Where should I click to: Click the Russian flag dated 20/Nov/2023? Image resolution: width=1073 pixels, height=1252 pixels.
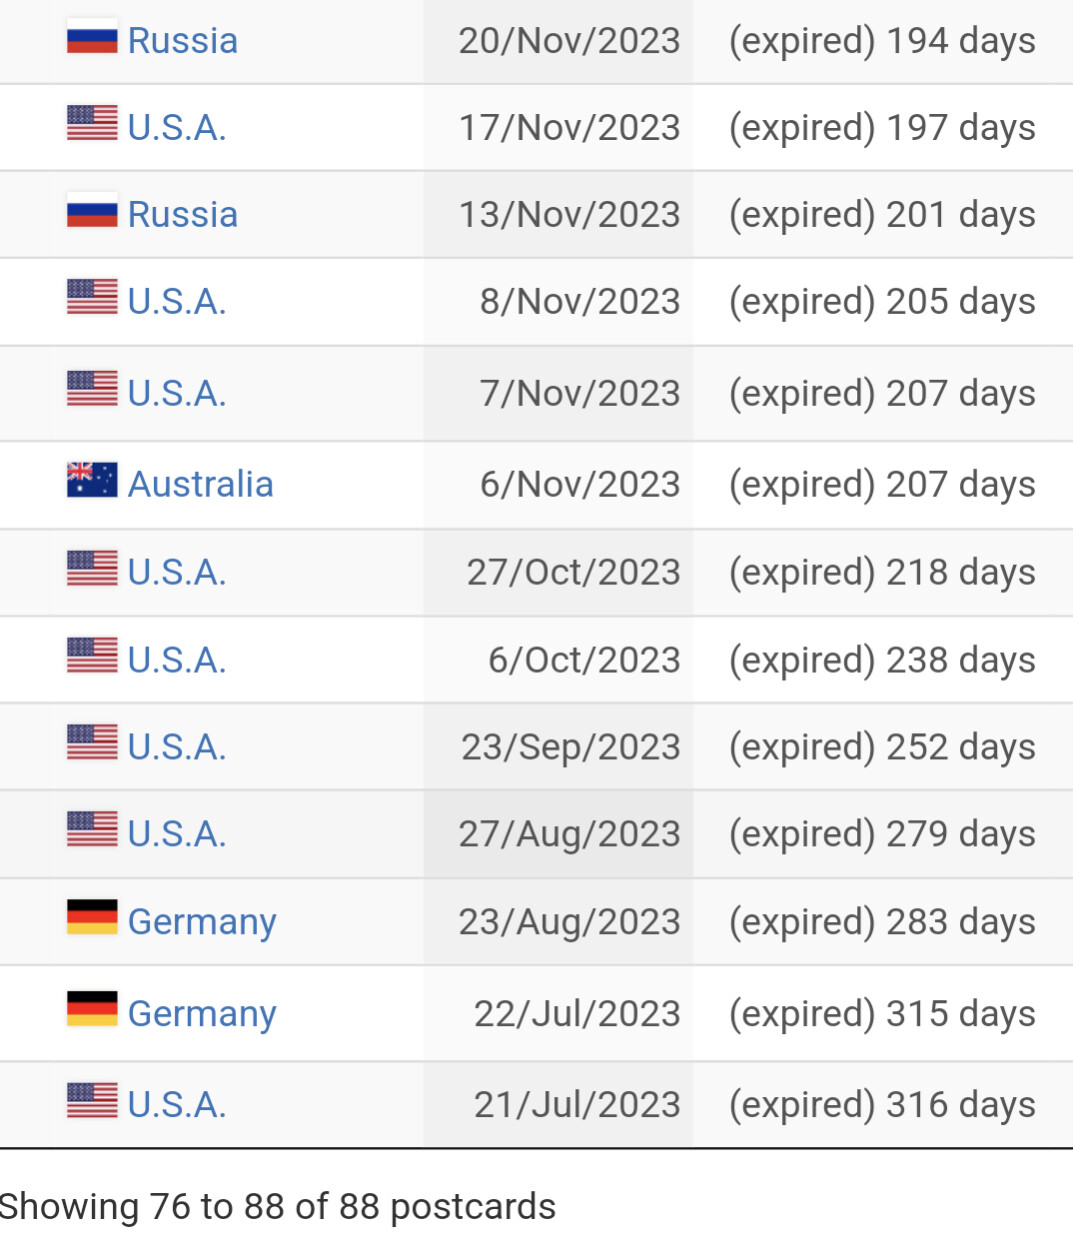pos(92,40)
